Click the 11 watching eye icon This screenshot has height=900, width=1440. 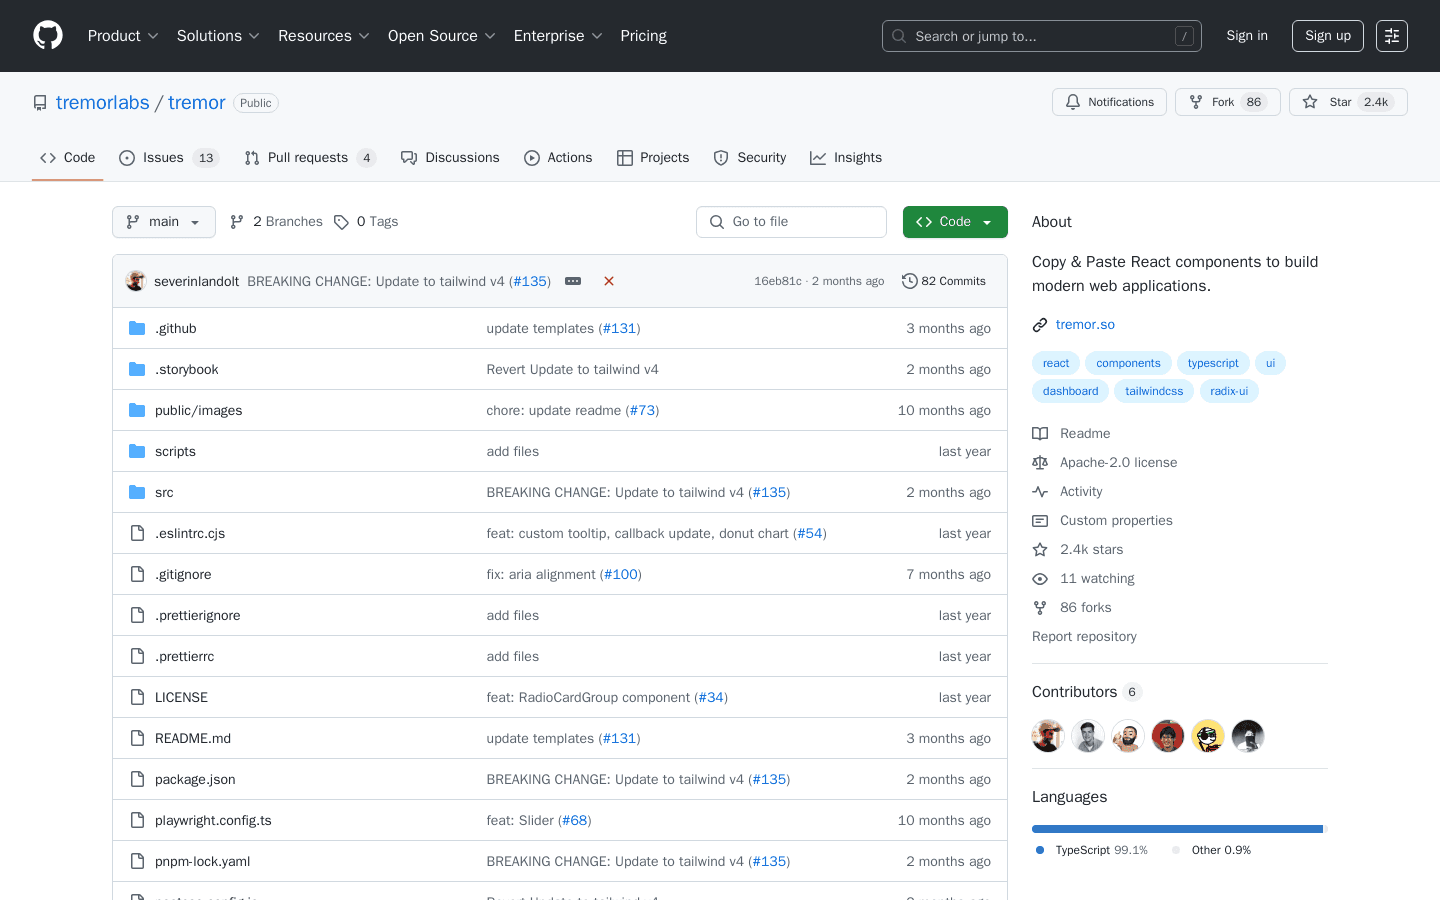pos(1040,578)
